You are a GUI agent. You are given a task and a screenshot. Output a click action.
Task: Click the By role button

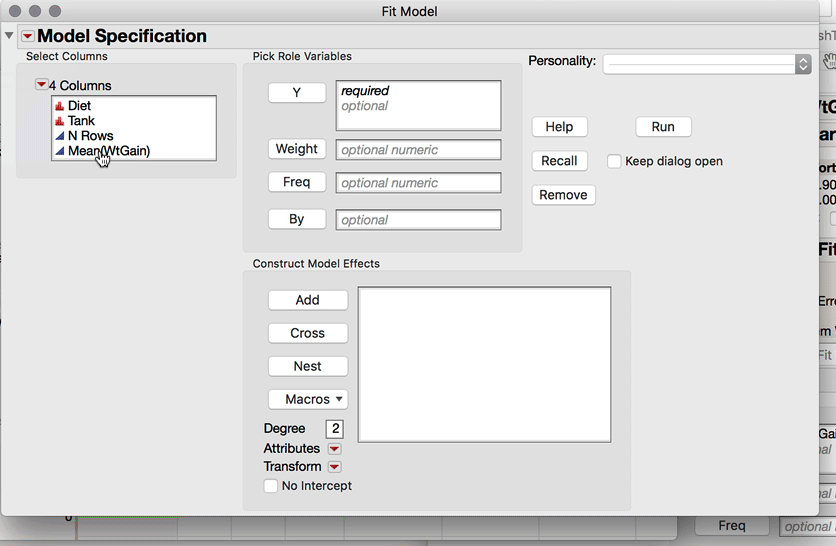pyautogui.click(x=297, y=219)
